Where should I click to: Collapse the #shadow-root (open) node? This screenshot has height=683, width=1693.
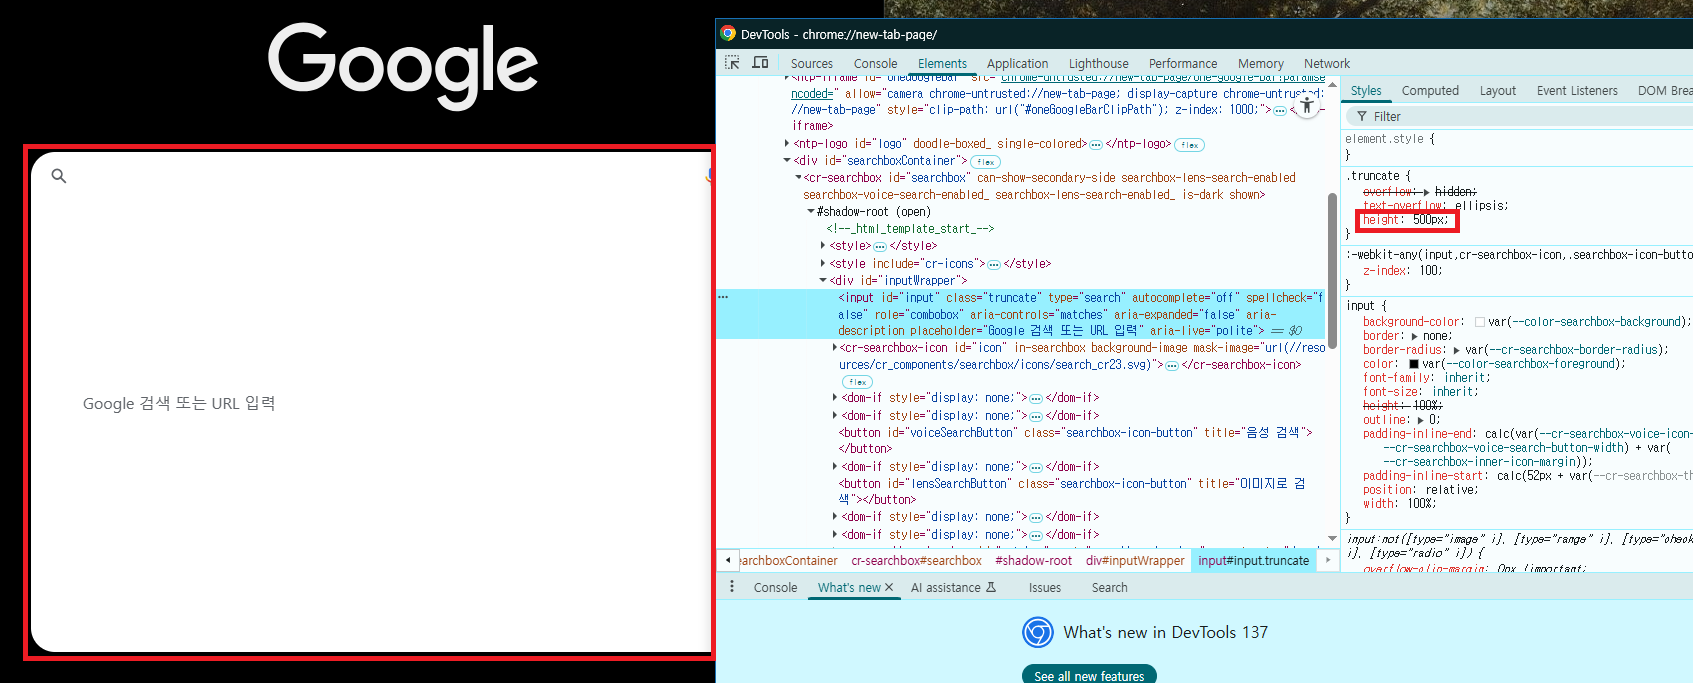[811, 212]
